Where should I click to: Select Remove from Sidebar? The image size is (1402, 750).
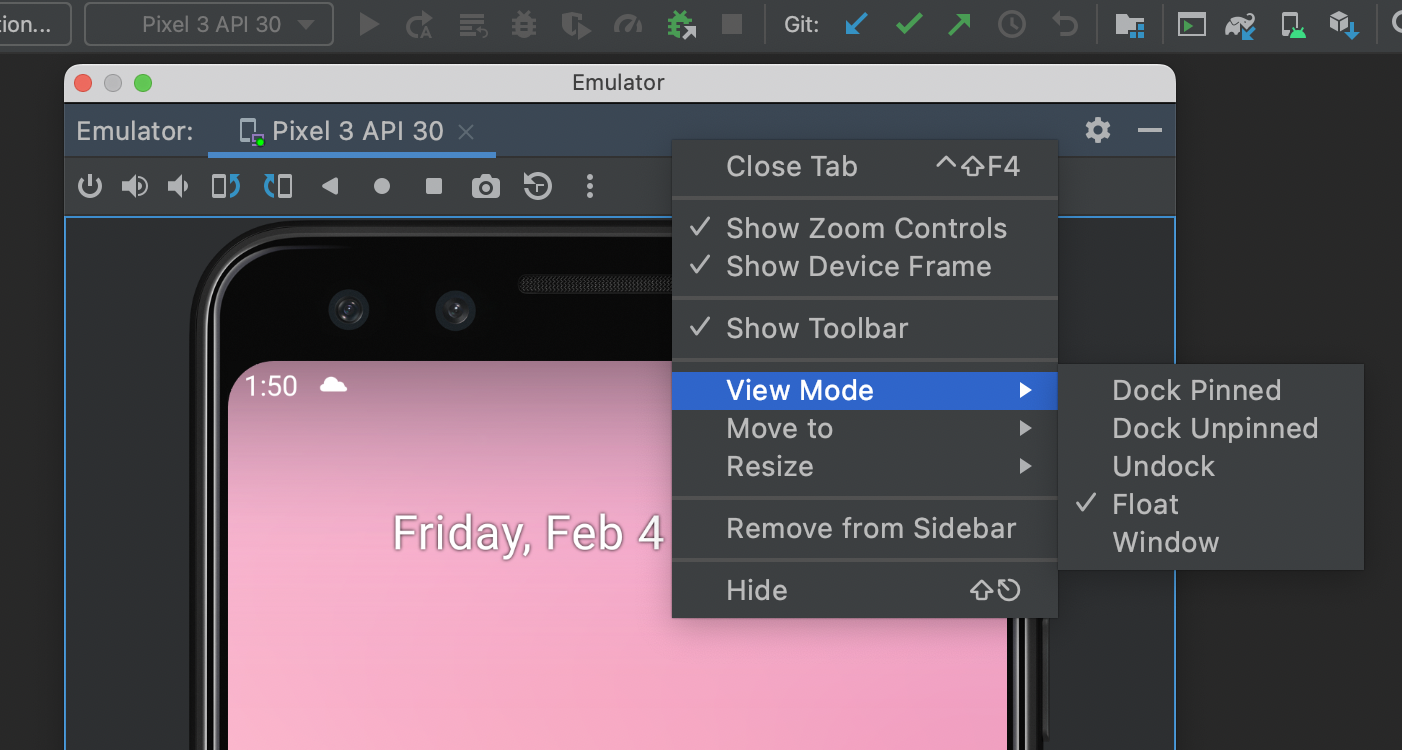point(865,528)
